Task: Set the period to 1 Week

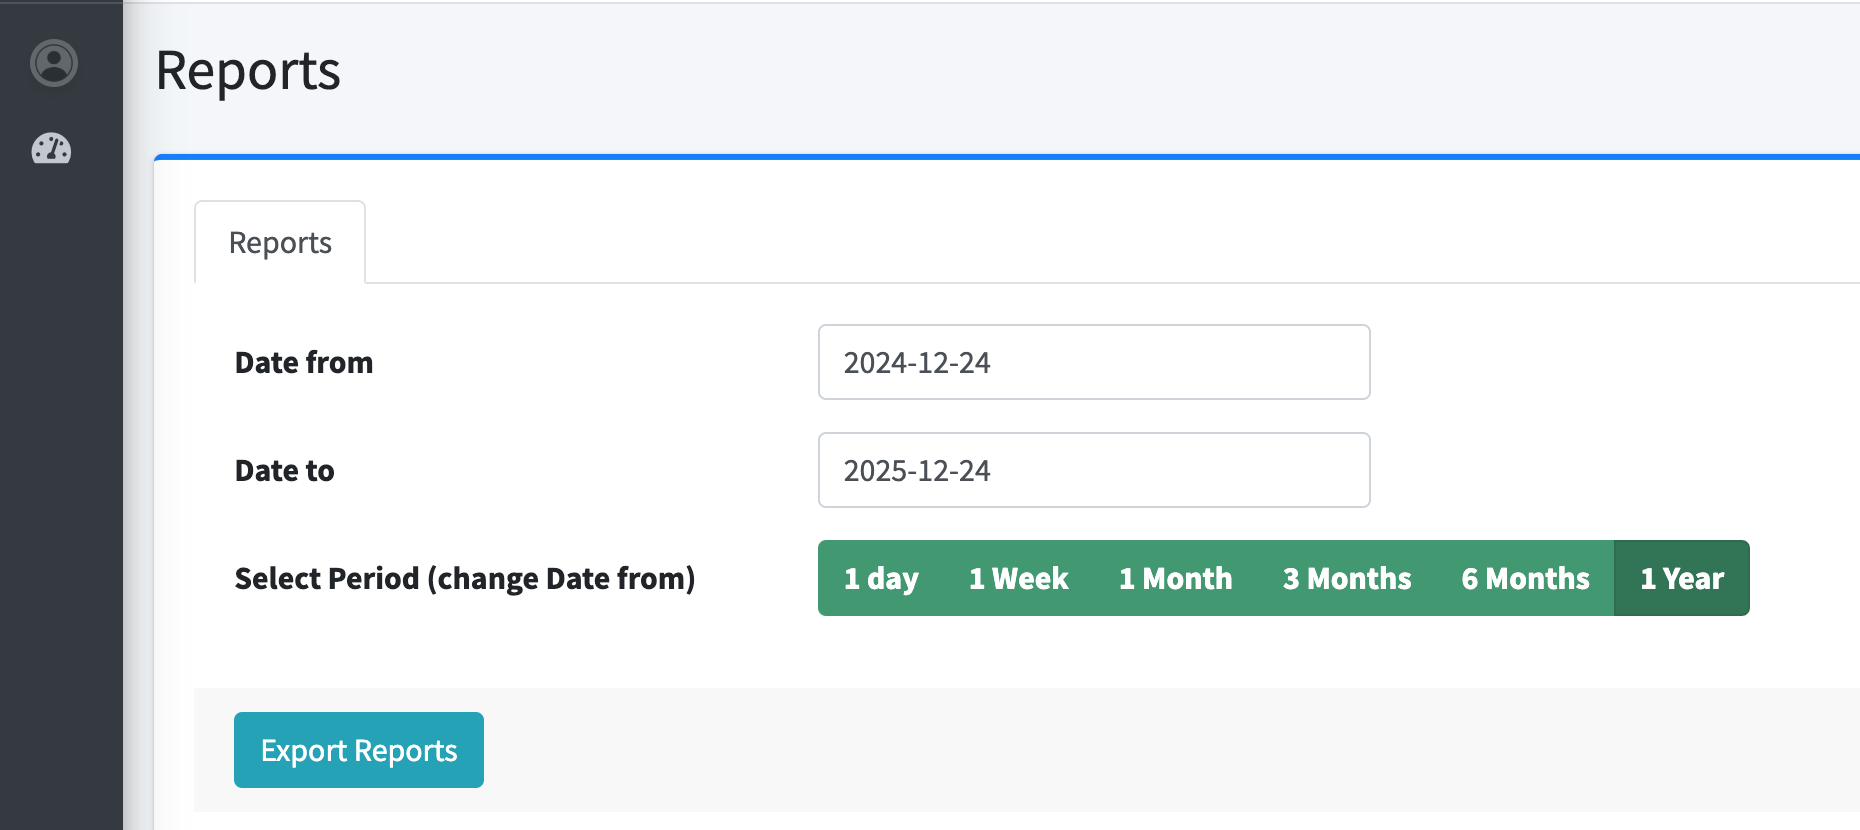Action: [x=1018, y=578]
